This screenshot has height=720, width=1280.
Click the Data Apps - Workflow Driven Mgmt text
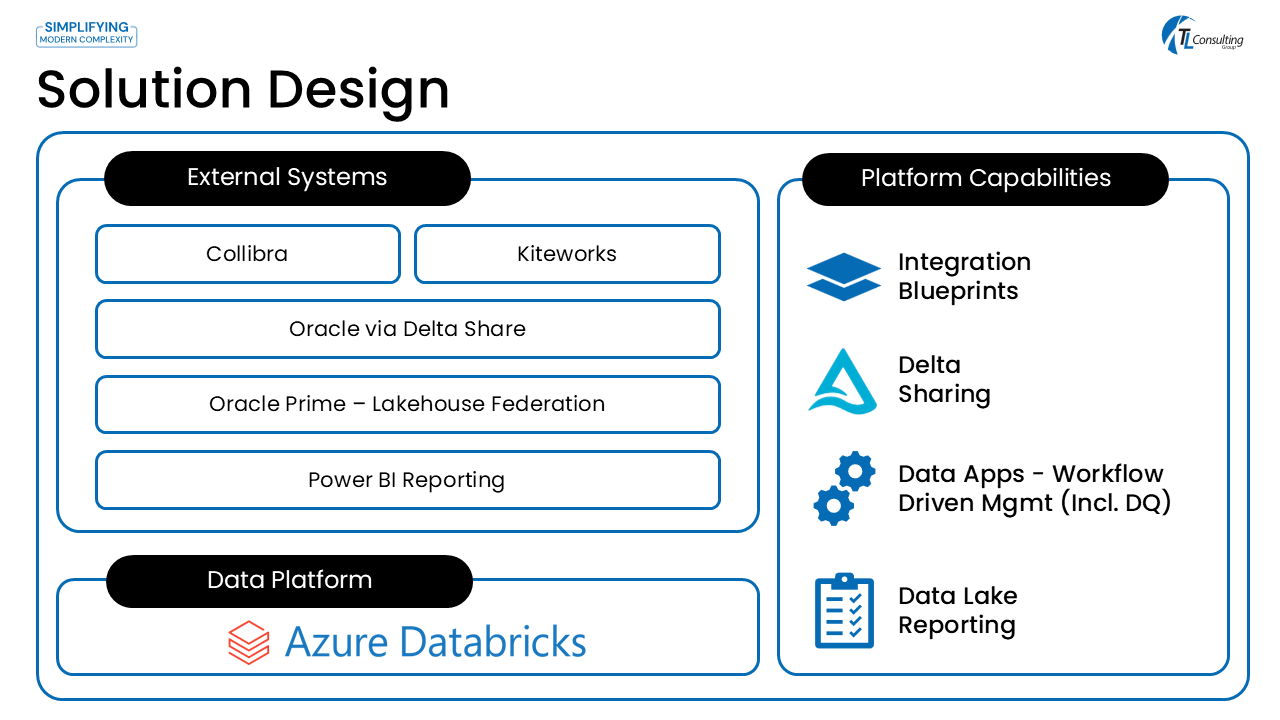click(1033, 488)
